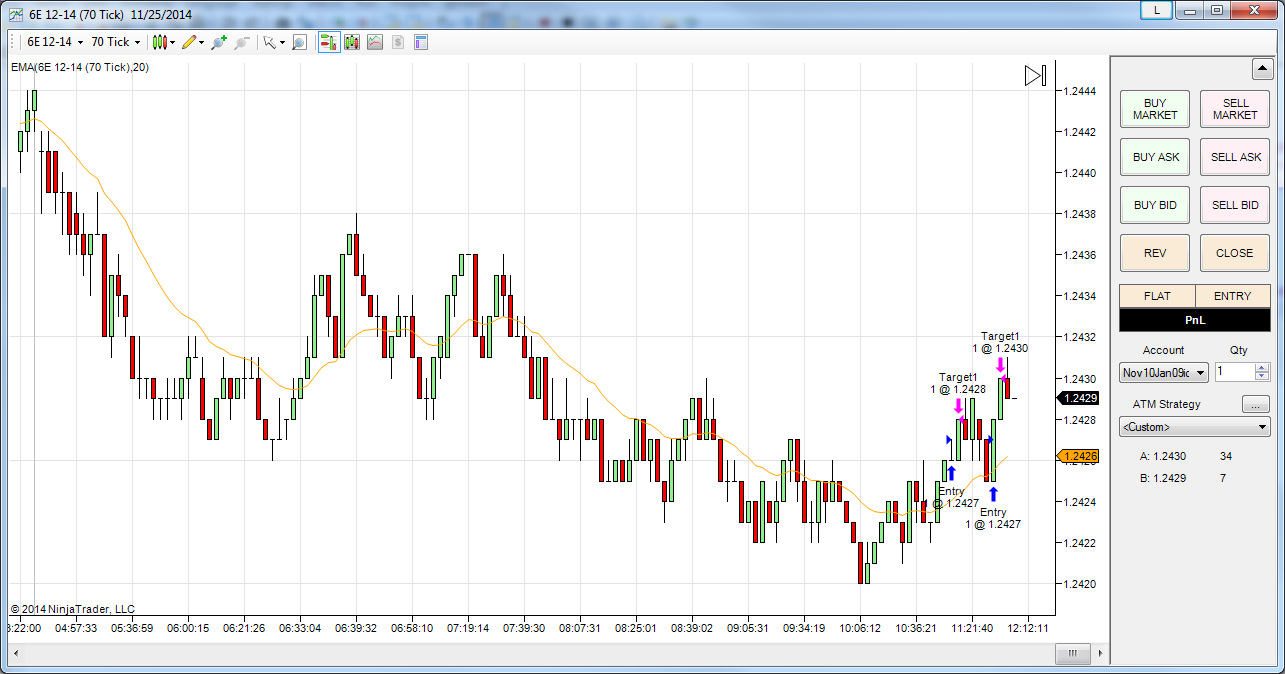Open the zoom frame magnifier tool
Screen dimensions: 1285x674
(x=299, y=42)
